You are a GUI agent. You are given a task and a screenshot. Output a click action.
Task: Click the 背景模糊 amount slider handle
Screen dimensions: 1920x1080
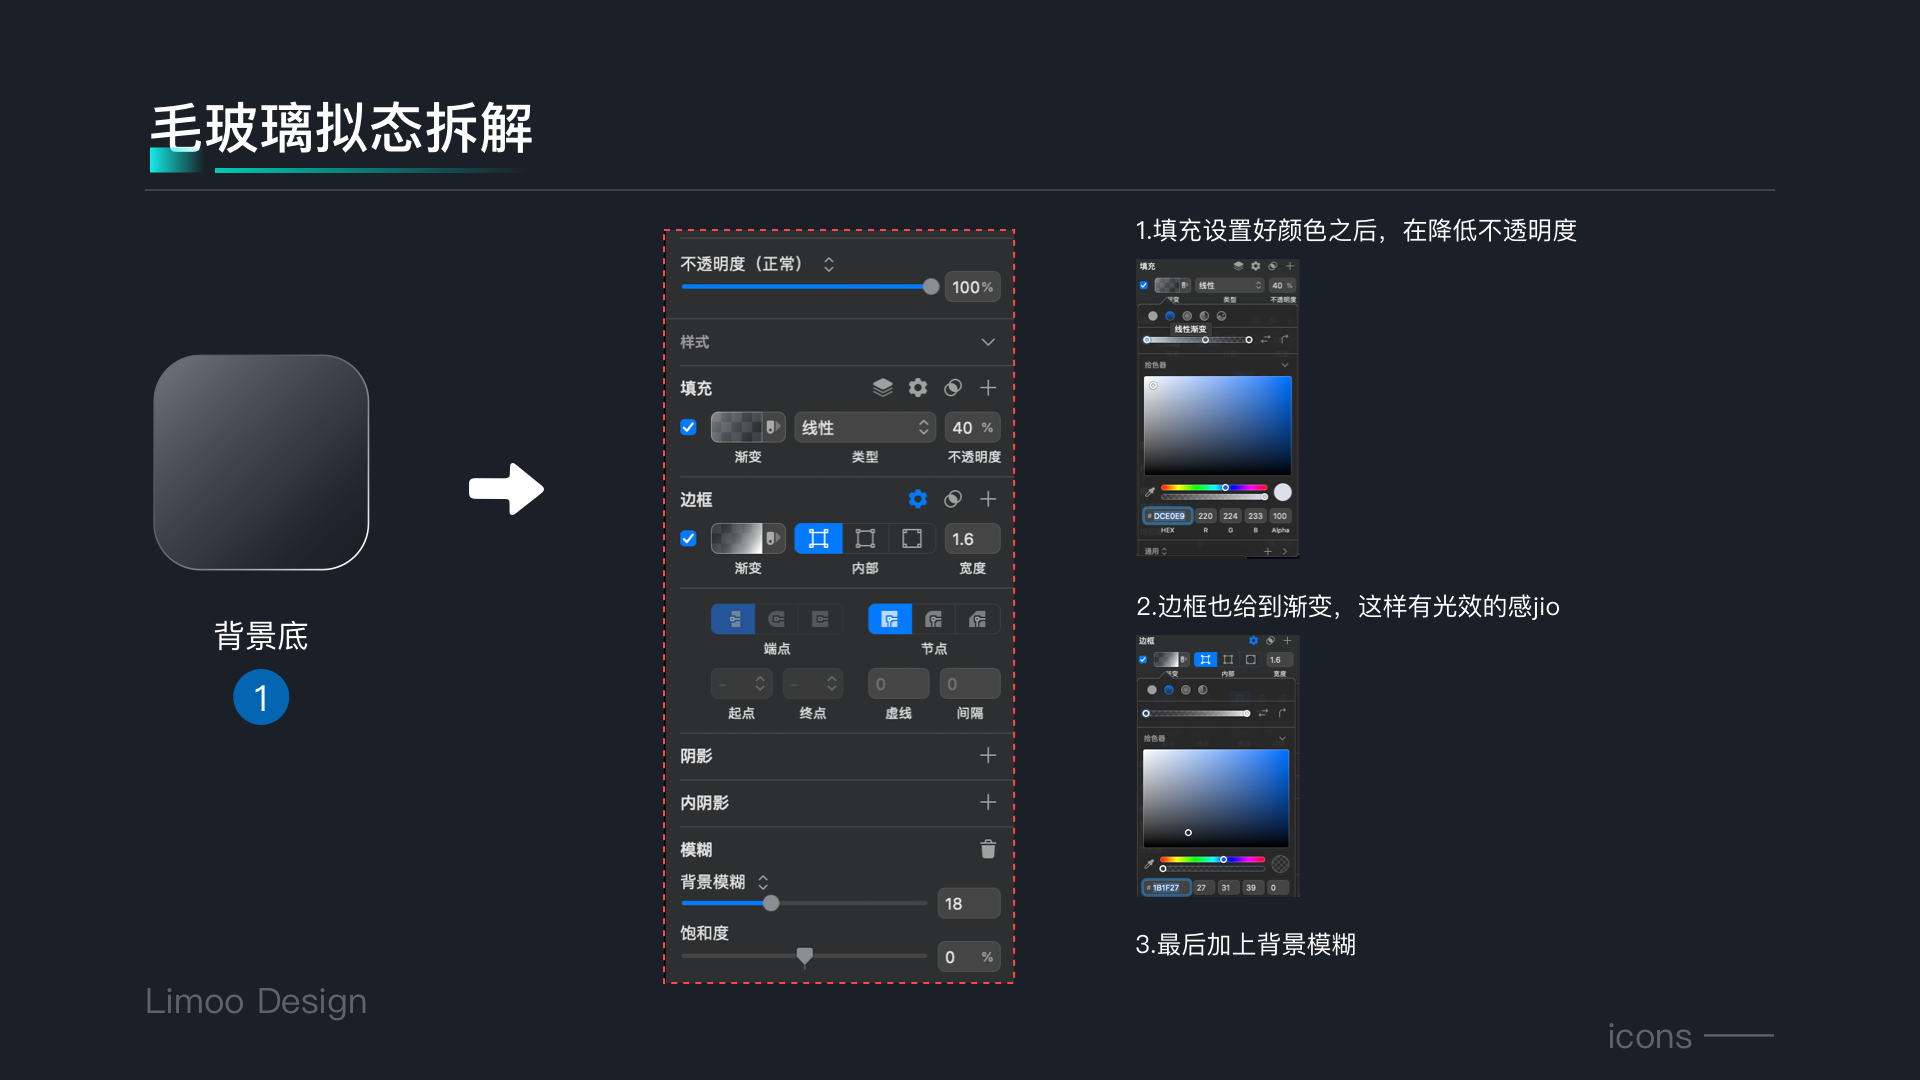tap(771, 903)
